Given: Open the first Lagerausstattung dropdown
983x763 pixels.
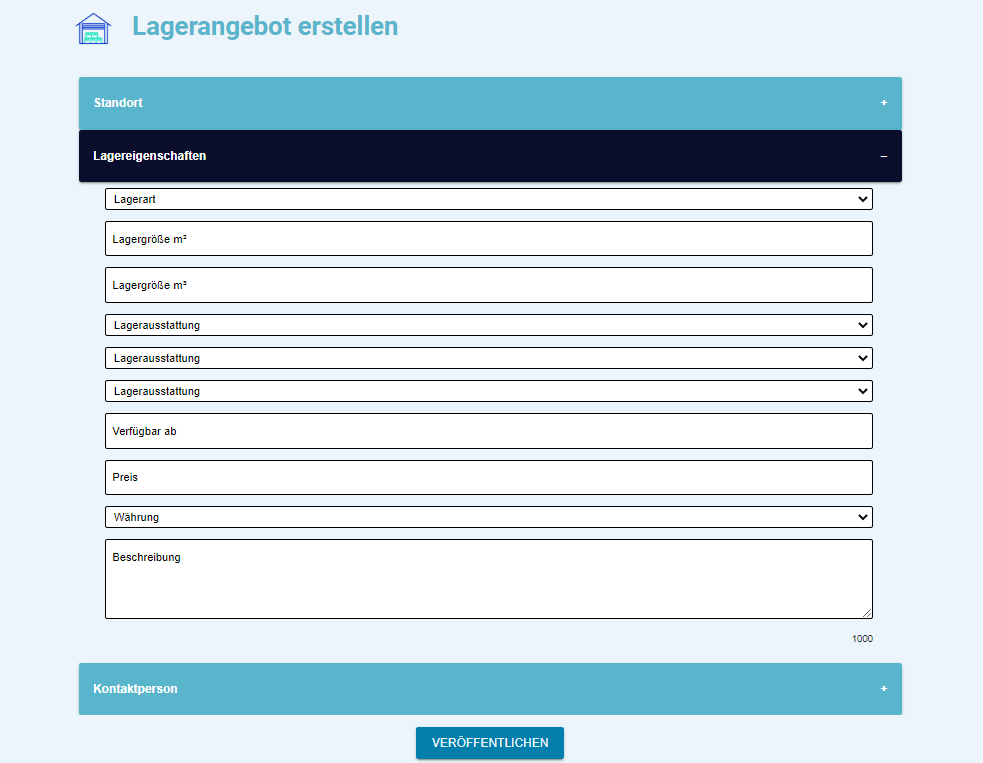Looking at the screenshot, I should 489,325.
